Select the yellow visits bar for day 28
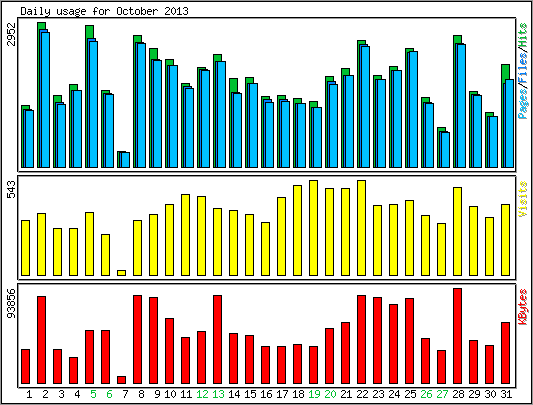Viewport: 533px width, 405px height. [x=457, y=231]
